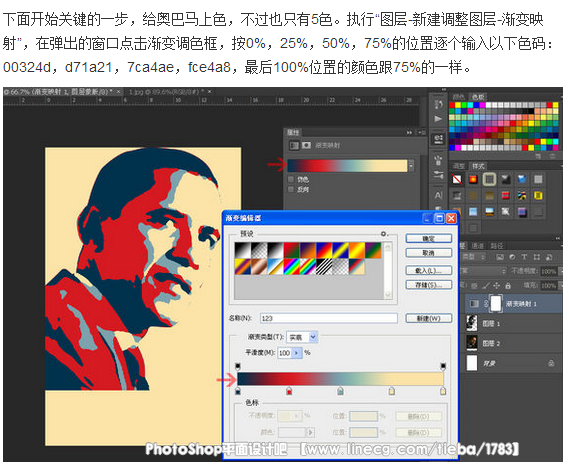The image size is (569, 466).
Task: Select the cream color stop at 100%
Action: [x=443, y=391]
